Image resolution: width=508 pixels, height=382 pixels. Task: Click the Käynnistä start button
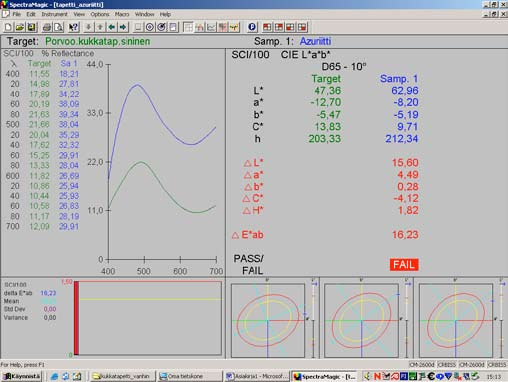point(22,376)
